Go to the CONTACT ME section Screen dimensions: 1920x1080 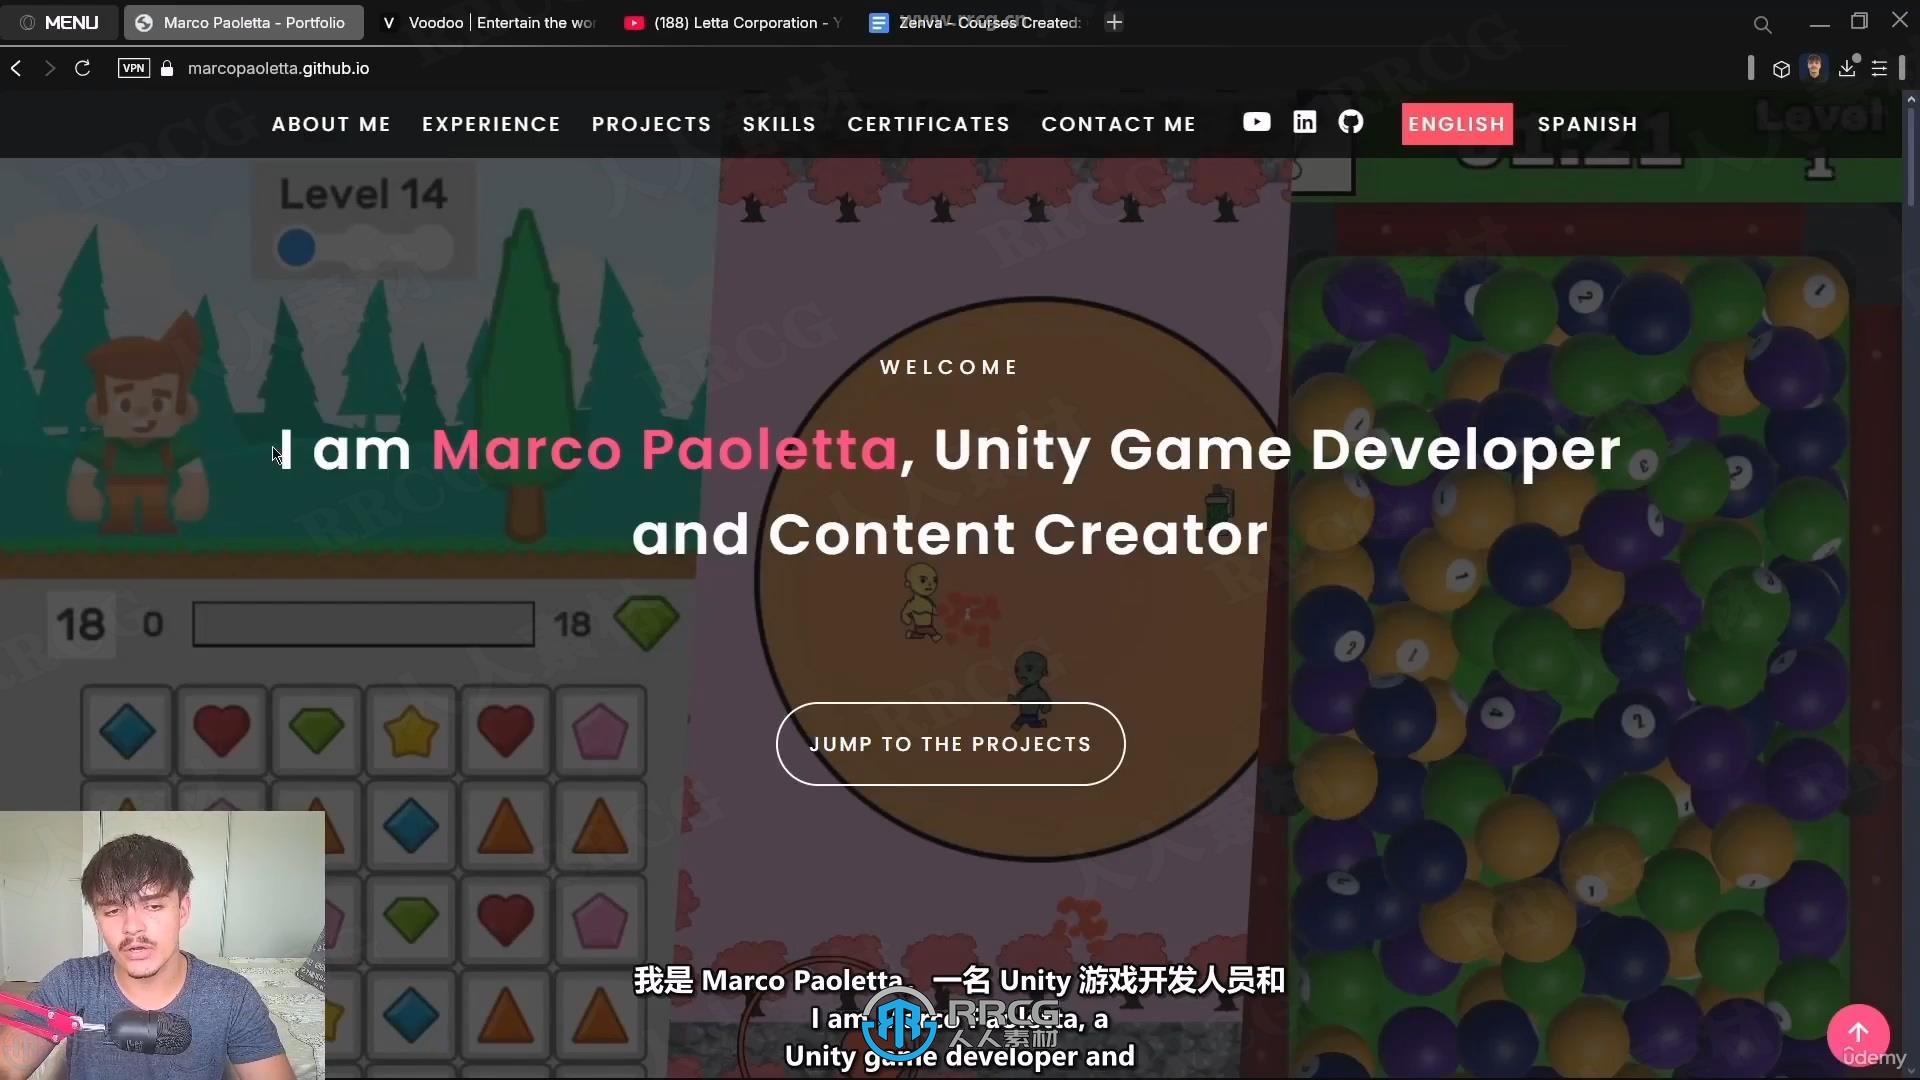(x=1119, y=124)
